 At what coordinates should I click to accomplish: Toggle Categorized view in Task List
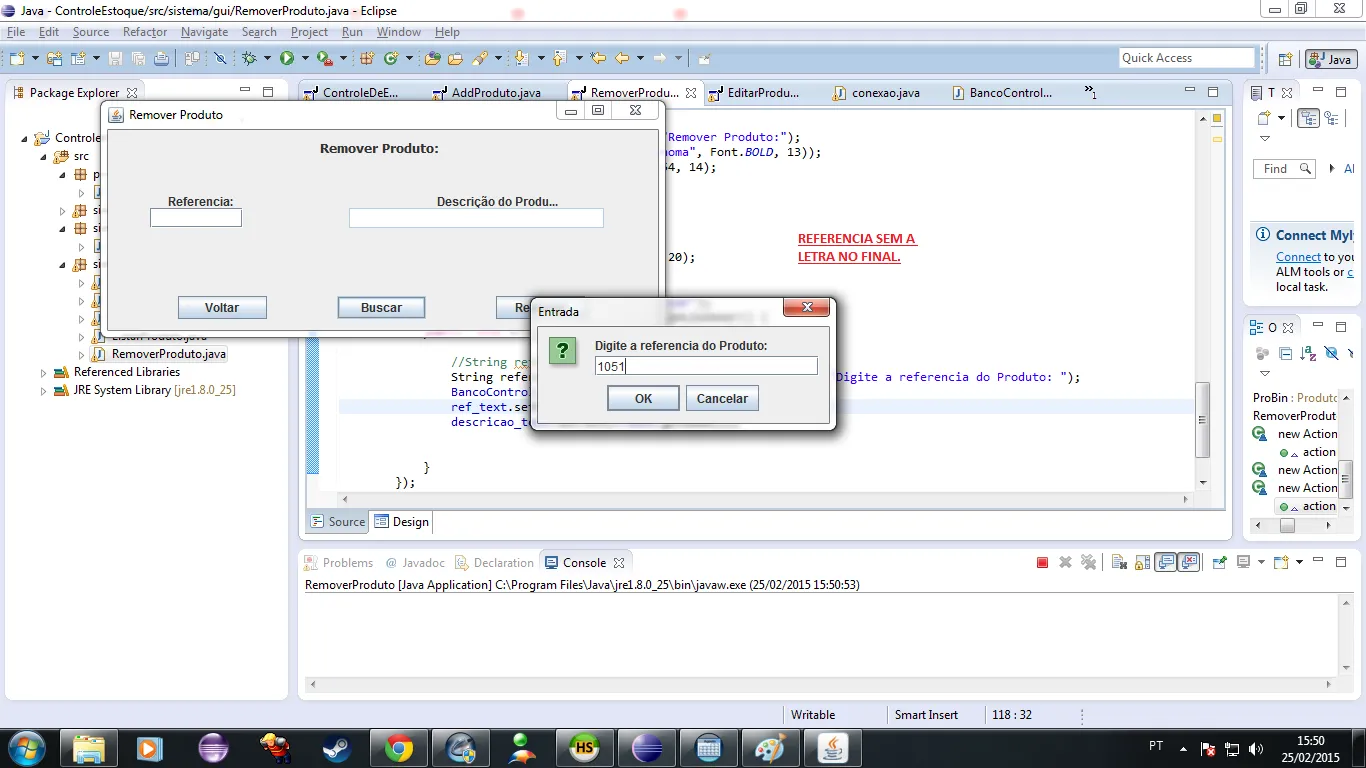1307,118
